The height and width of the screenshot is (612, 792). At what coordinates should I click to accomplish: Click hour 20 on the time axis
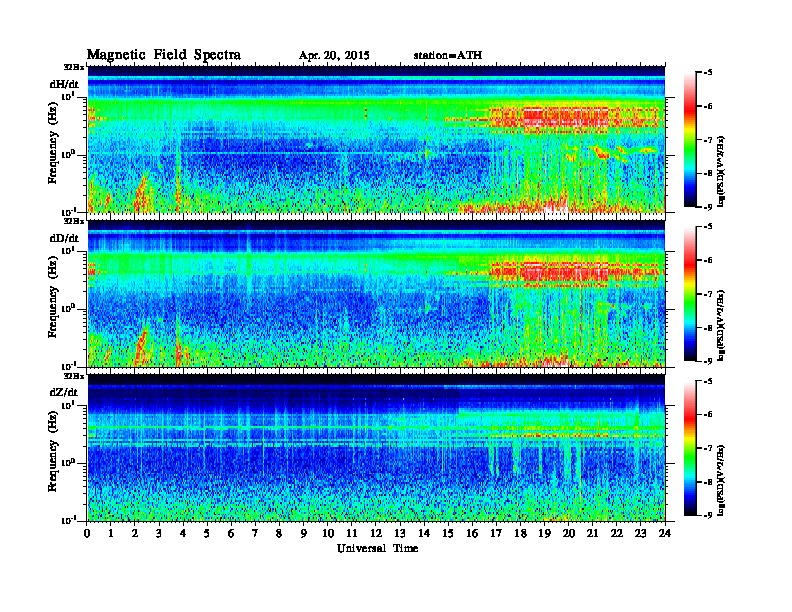click(x=569, y=533)
